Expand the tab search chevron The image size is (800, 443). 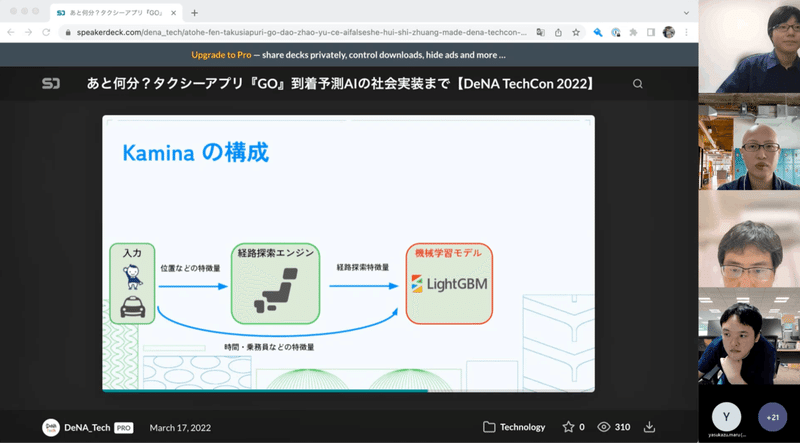(687, 13)
